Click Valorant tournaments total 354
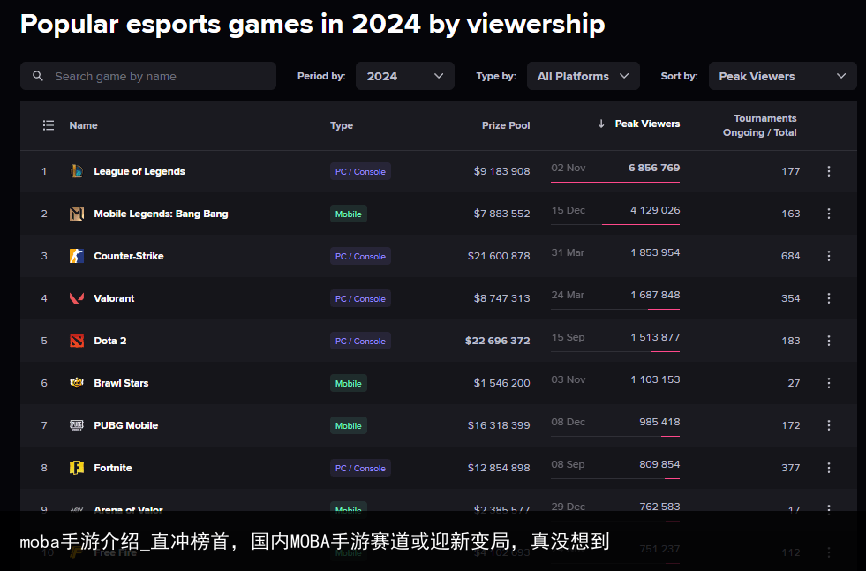Viewport: 866px width, 571px height. pyautogui.click(x=790, y=298)
